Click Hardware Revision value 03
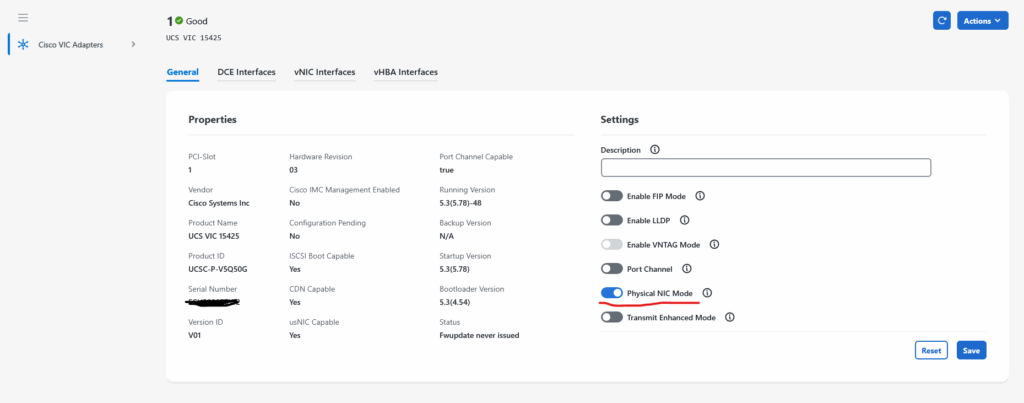The image size is (1024, 403). [293, 170]
